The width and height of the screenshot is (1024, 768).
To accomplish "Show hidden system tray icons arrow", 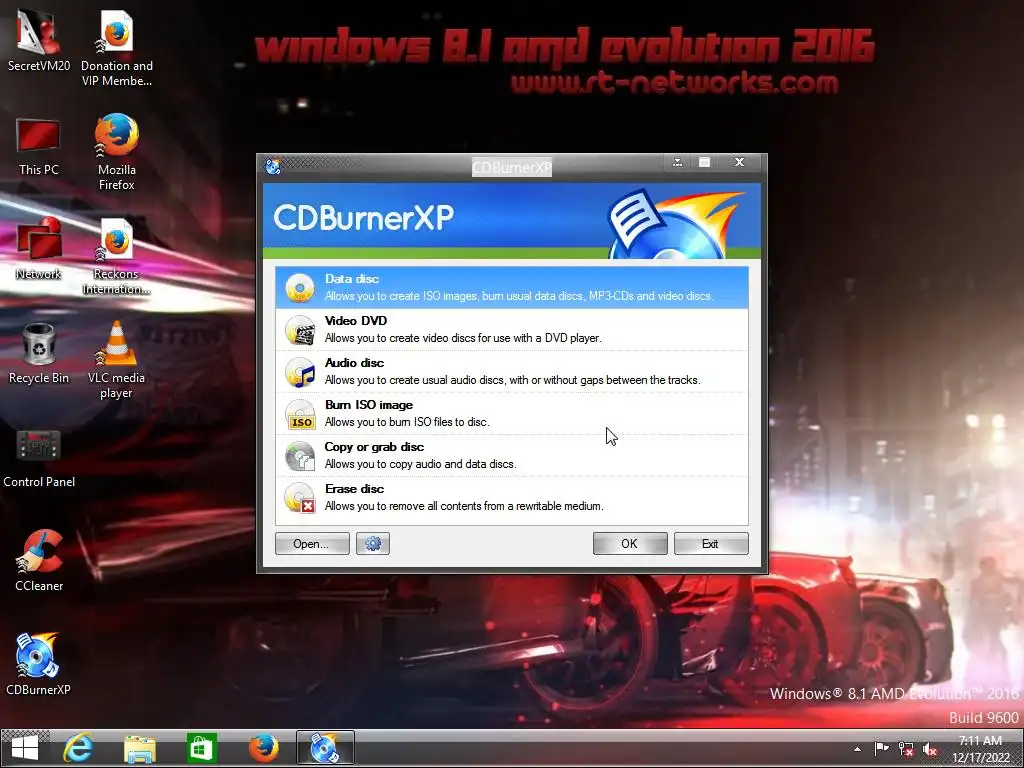I will (857, 749).
